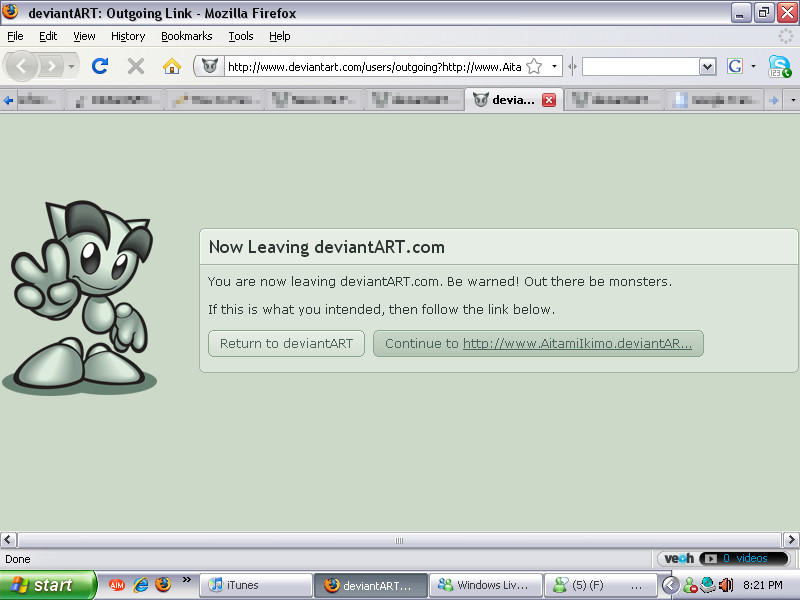Switch to Windows Live Messenger taskbar button
This screenshot has width=800, height=600.
(486, 585)
